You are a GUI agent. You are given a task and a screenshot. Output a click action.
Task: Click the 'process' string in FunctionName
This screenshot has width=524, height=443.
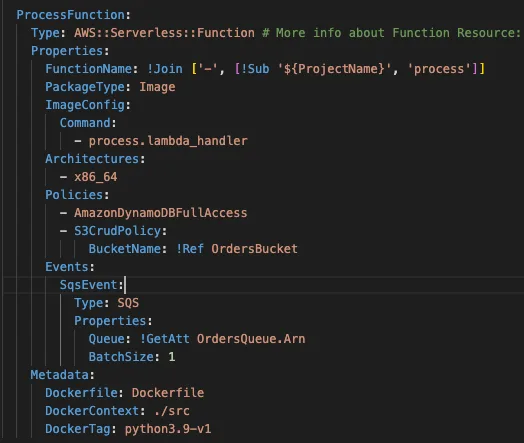tap(439, 69)
